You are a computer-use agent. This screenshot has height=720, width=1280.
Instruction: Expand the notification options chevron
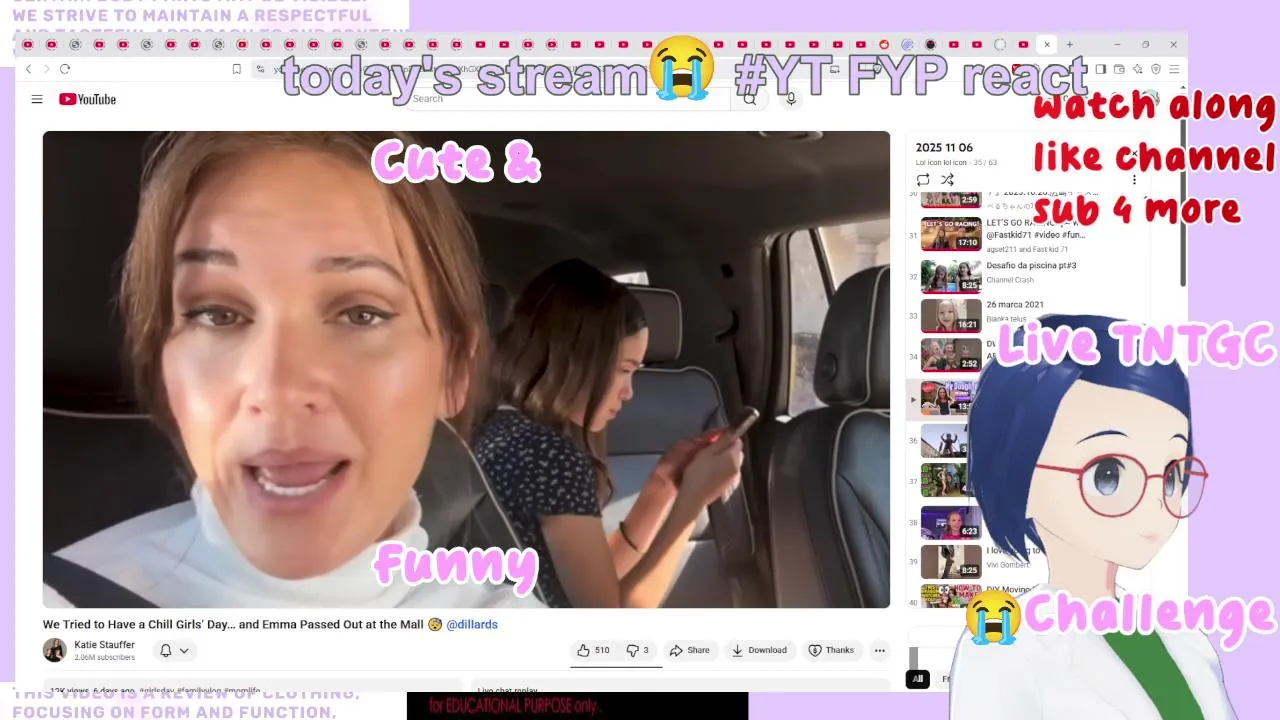pyautogui.click(x=184, y=651)
